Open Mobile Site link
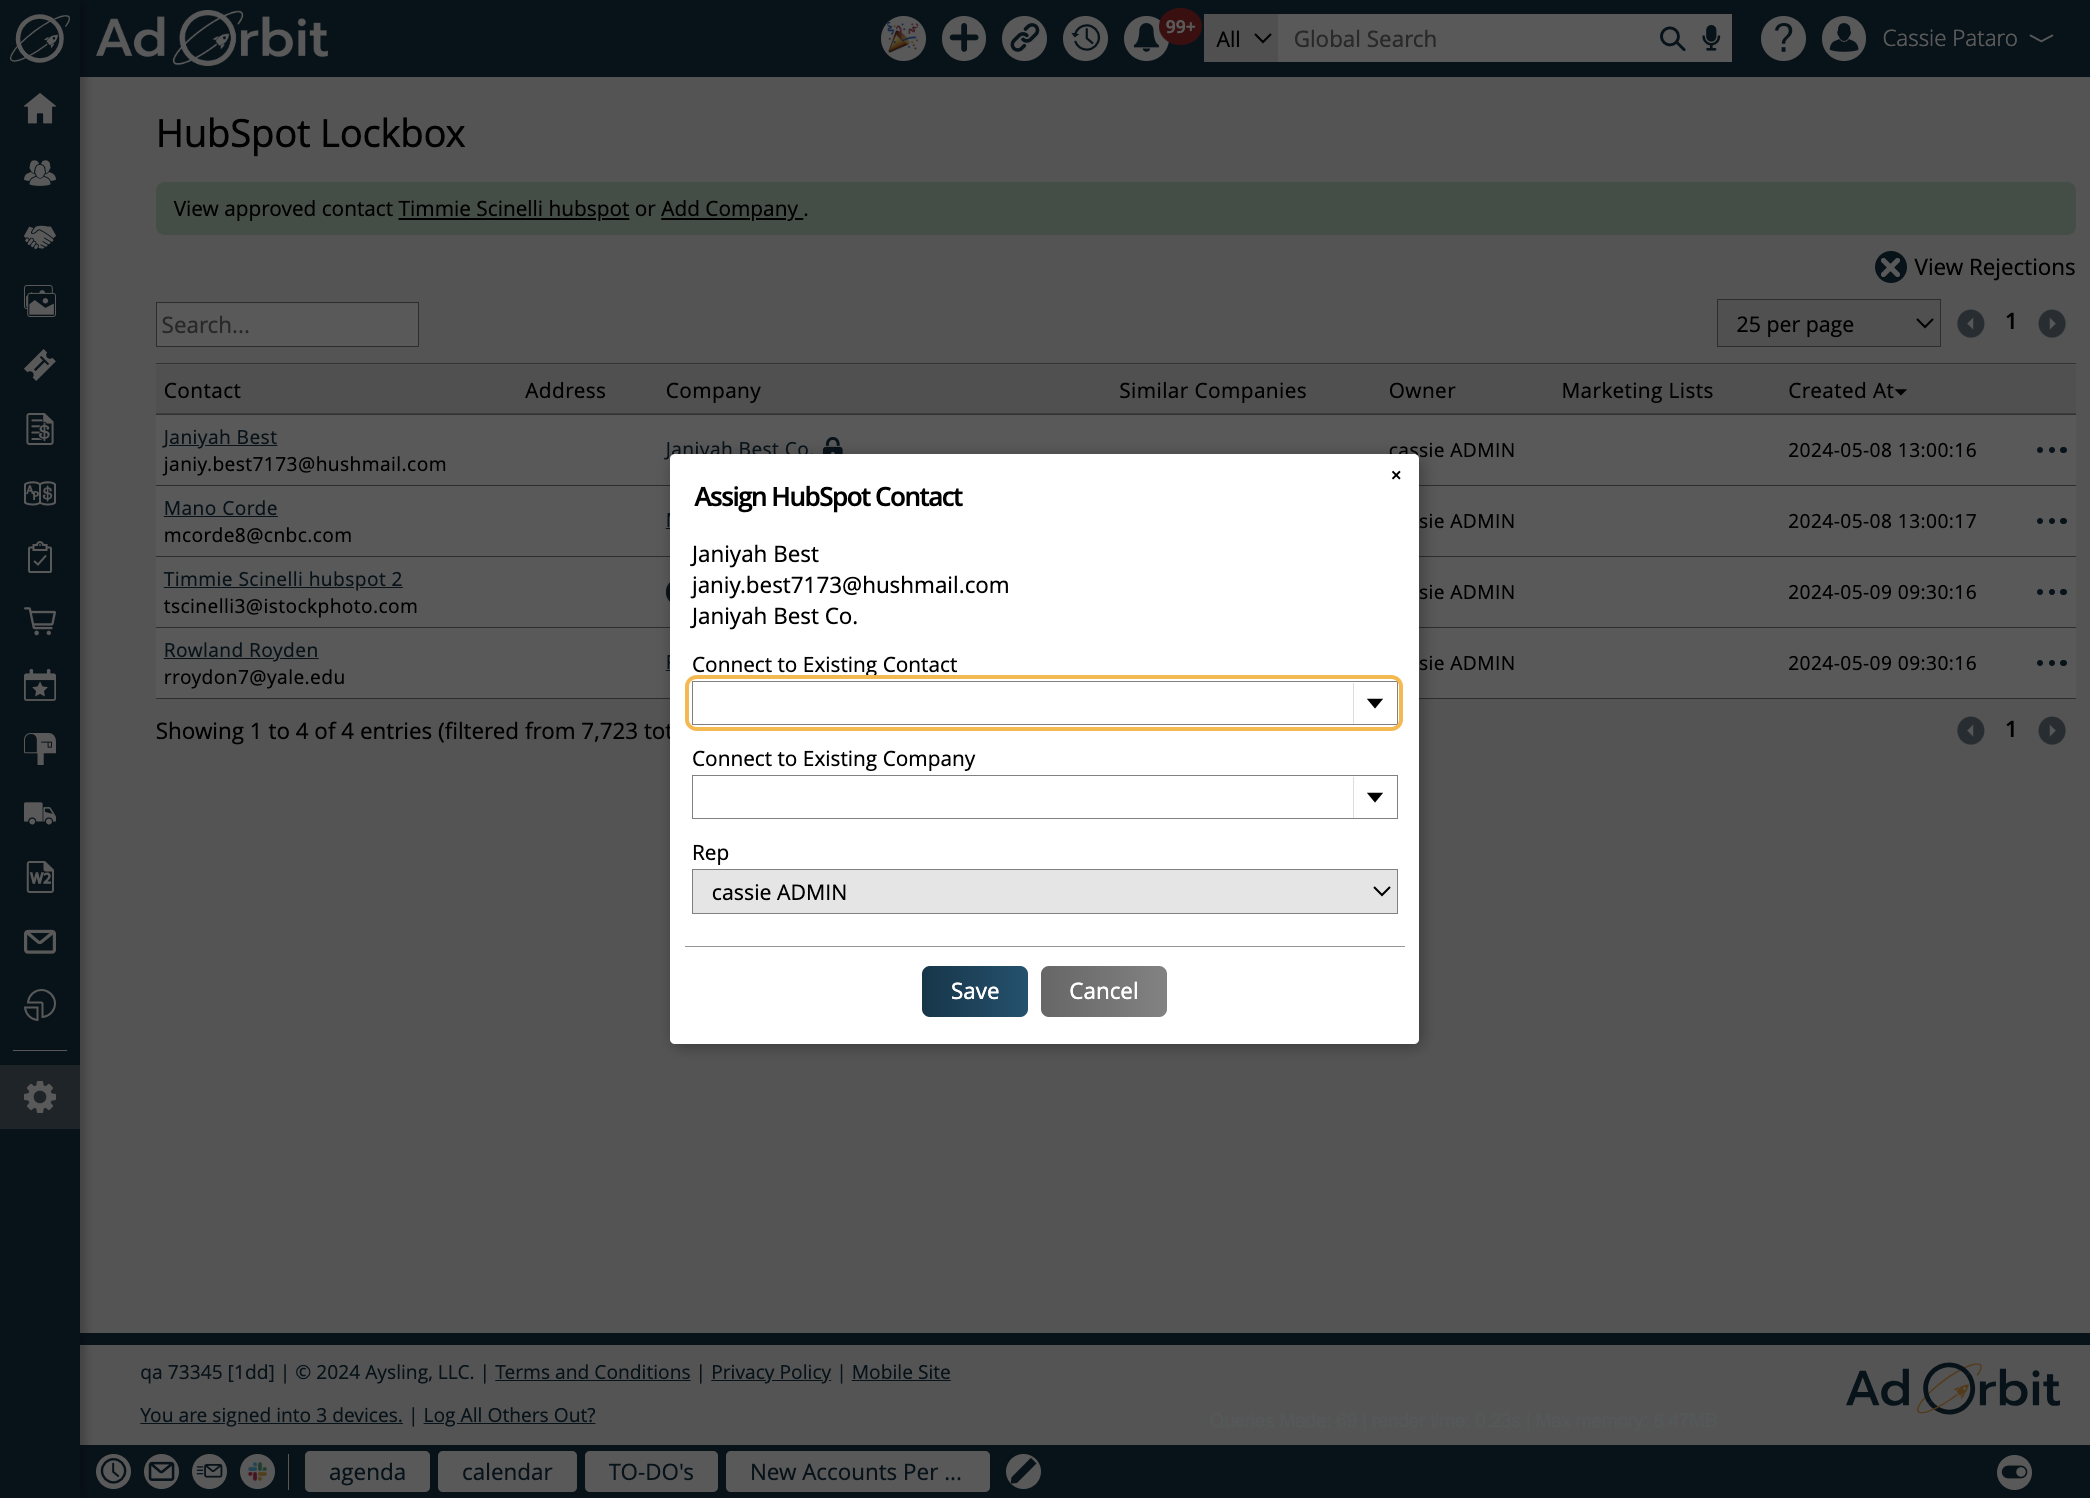2090x1498 pixels. pos(901,1372)
